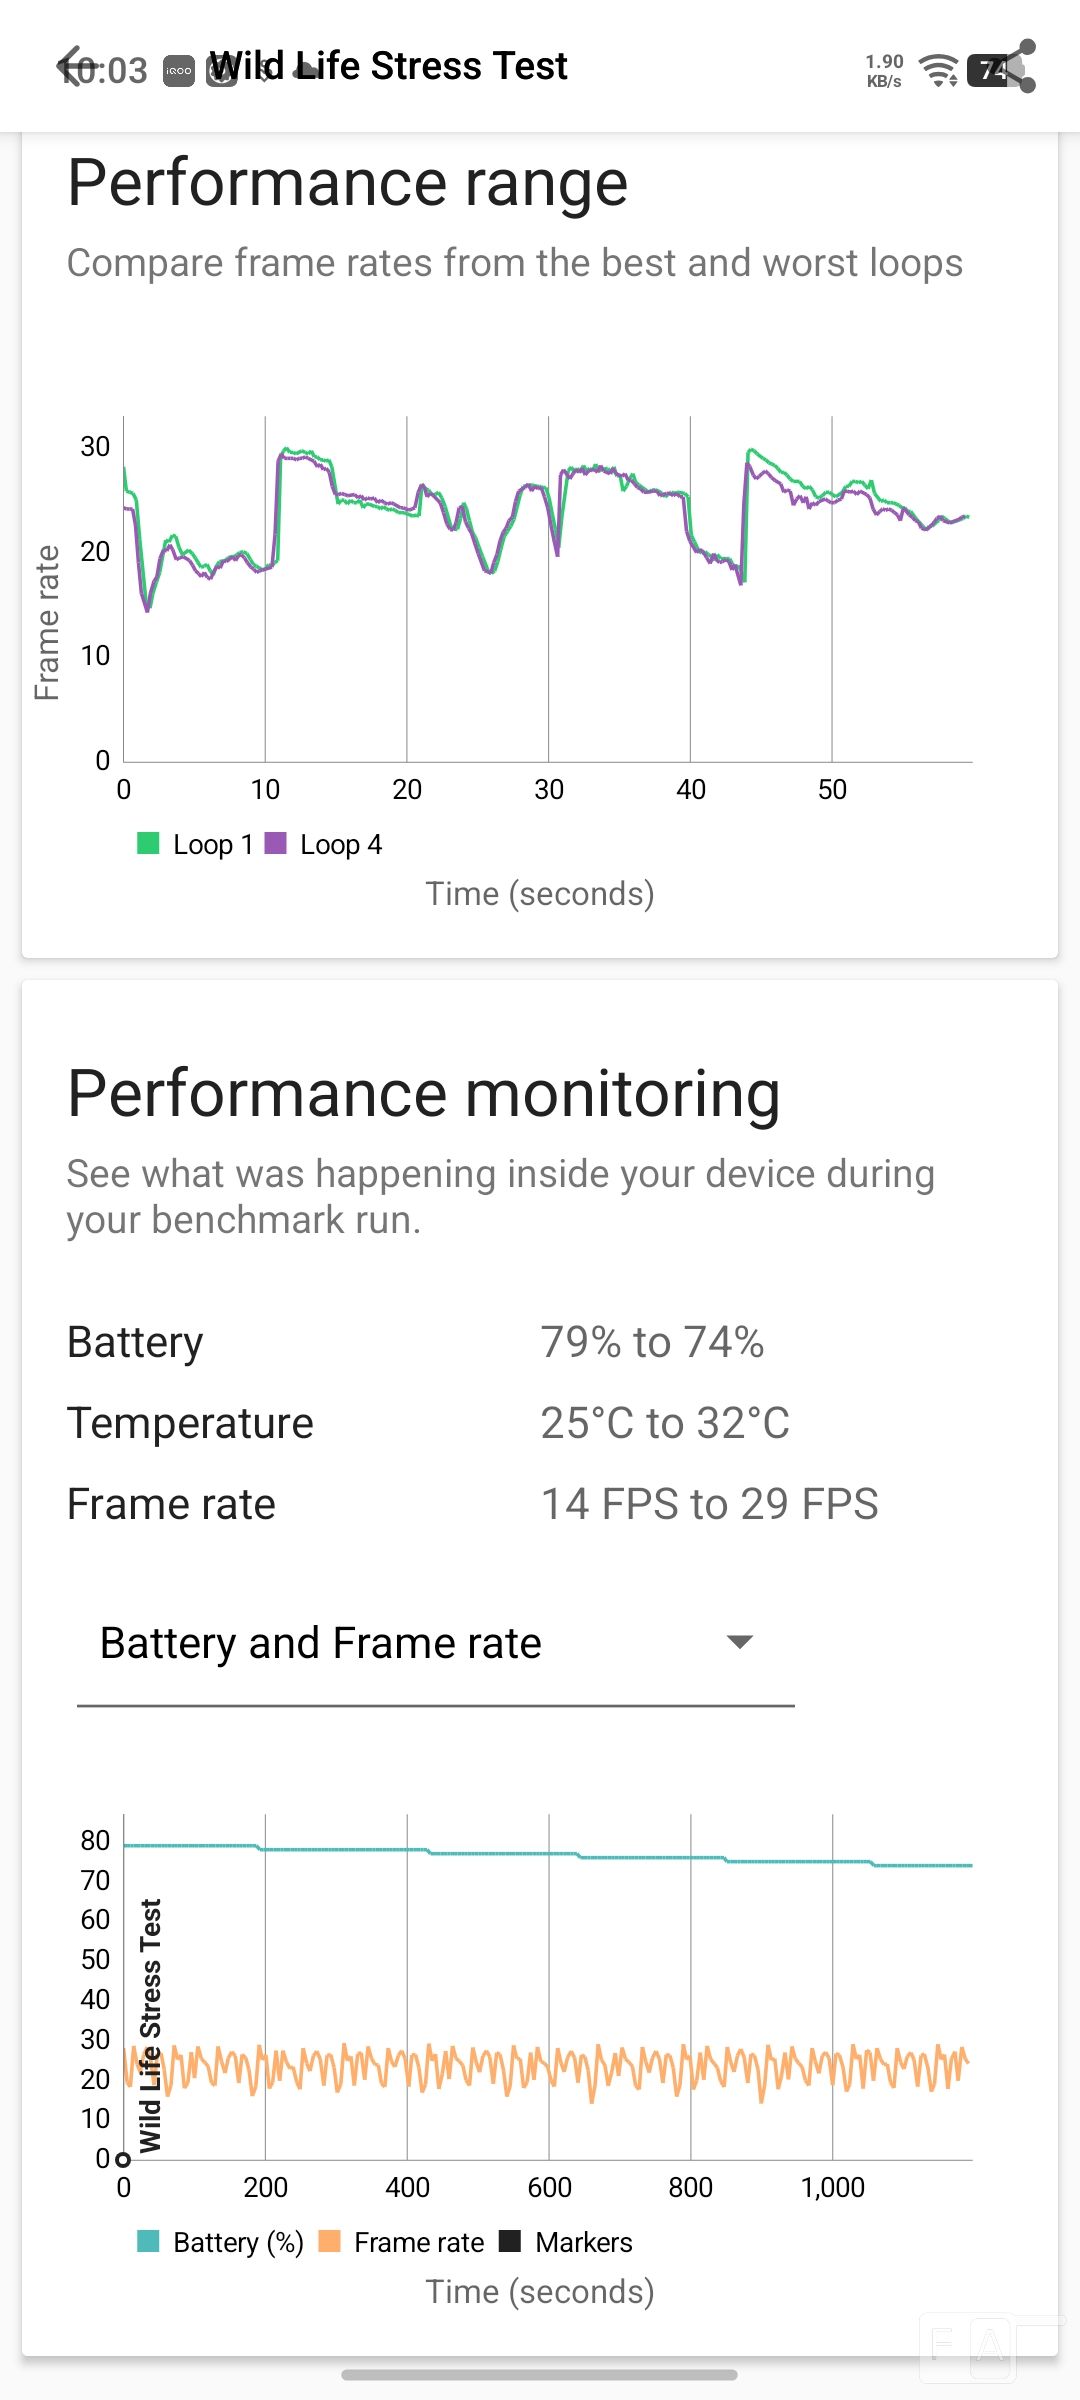
Task: Toggle Frame rate legend series
Action: click(x=401, y=2242)
